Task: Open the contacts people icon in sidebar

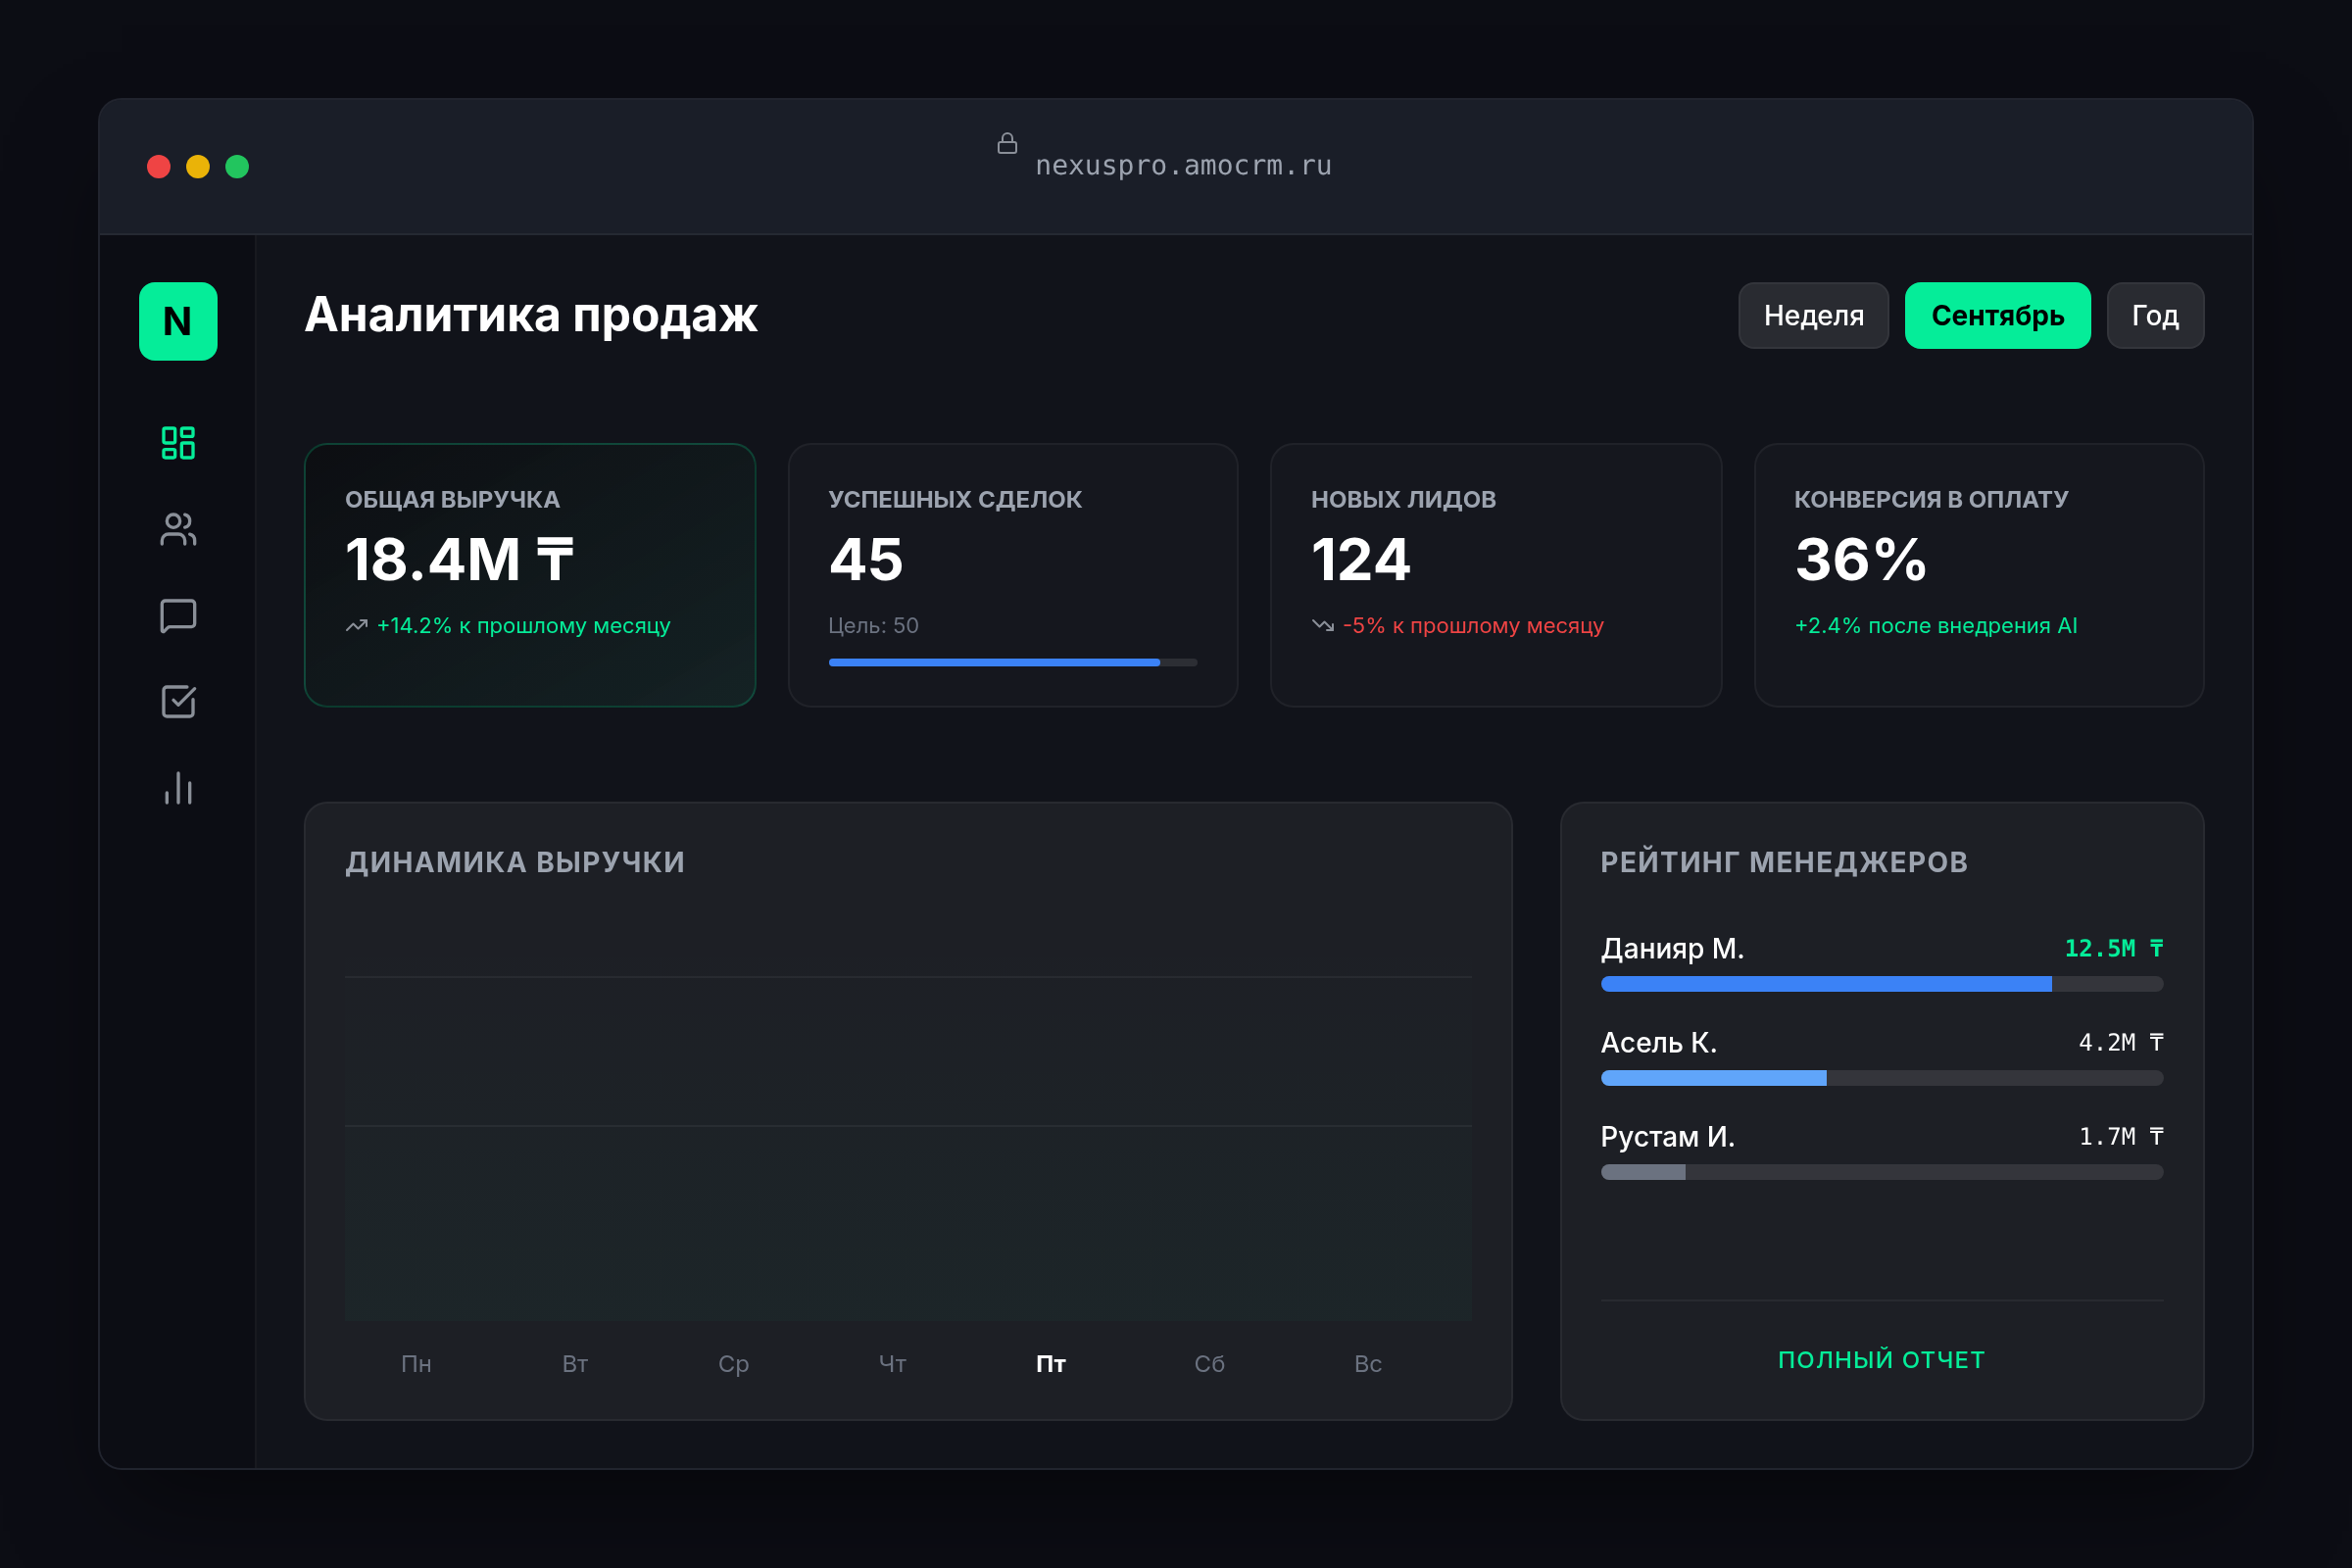Action: pyautogui.click(x=178, y=529)
